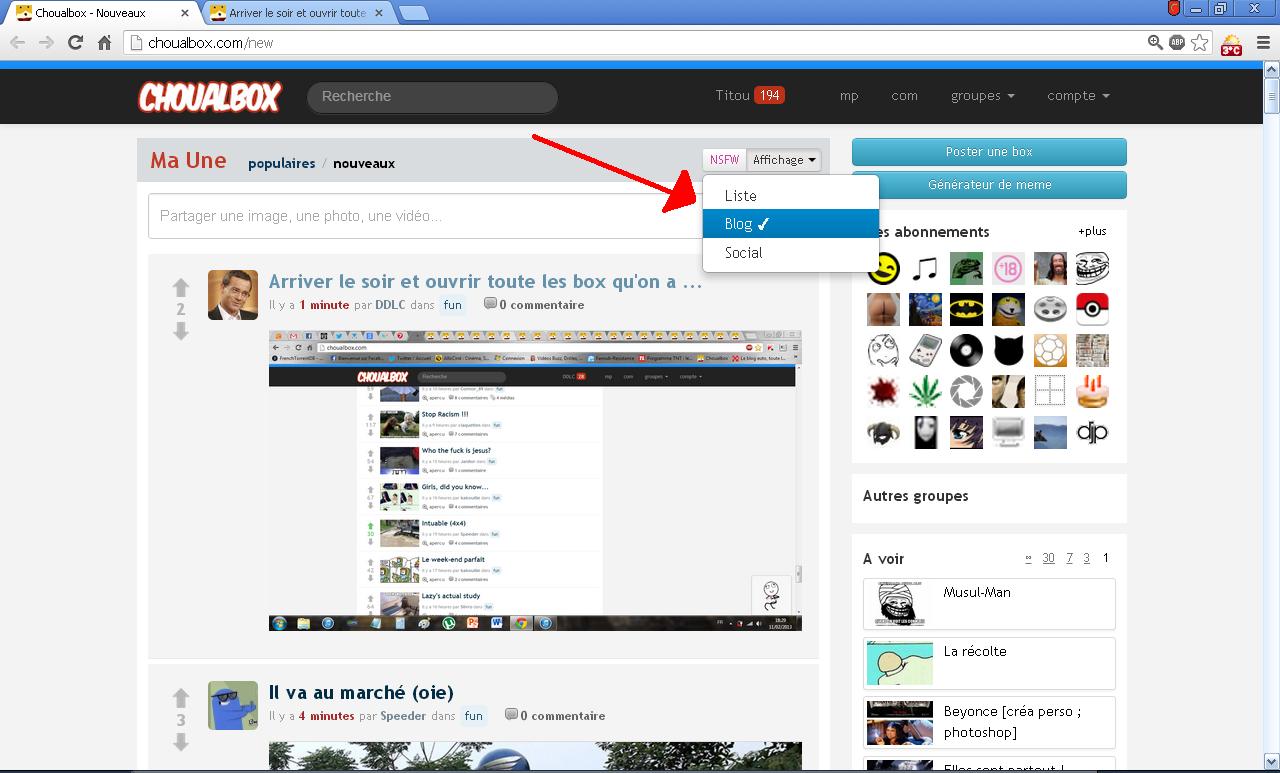Bookmark this page with the star icon

pos(1200,42)
